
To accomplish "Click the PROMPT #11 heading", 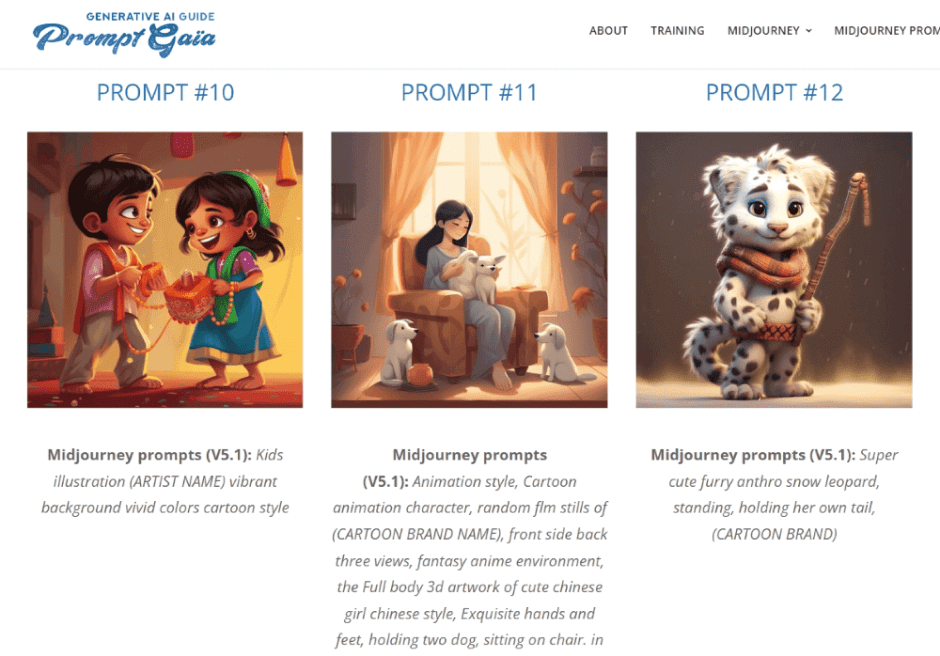I will tap(469, 92).
